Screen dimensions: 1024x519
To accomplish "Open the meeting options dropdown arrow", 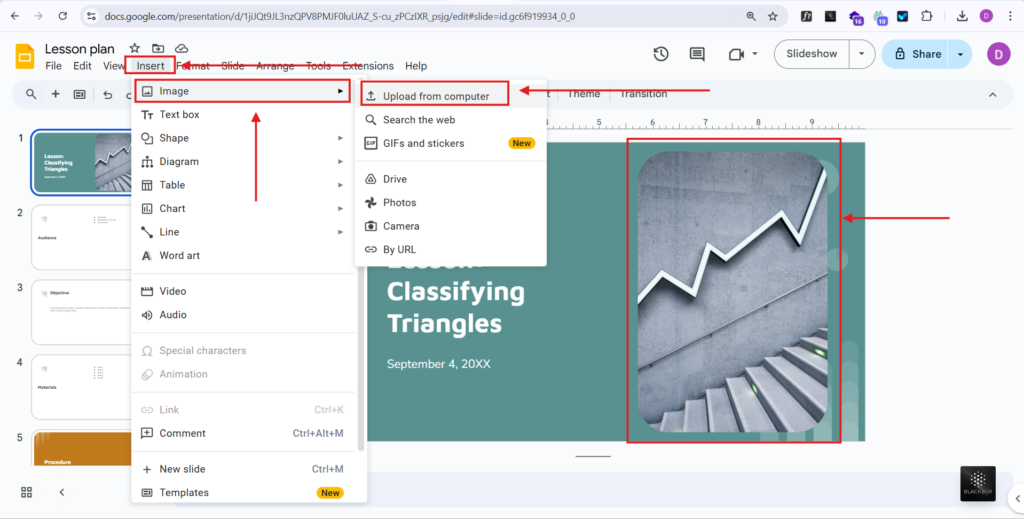I will tap(756, 54).
